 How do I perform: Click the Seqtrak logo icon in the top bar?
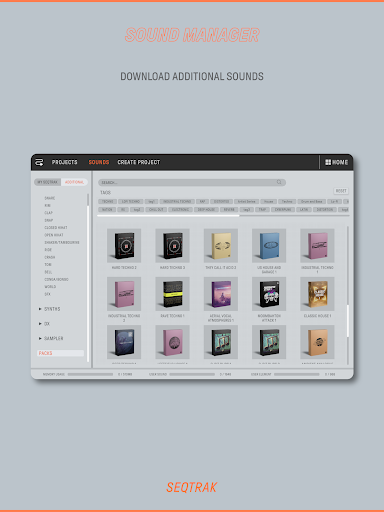[x=39, y=162]
